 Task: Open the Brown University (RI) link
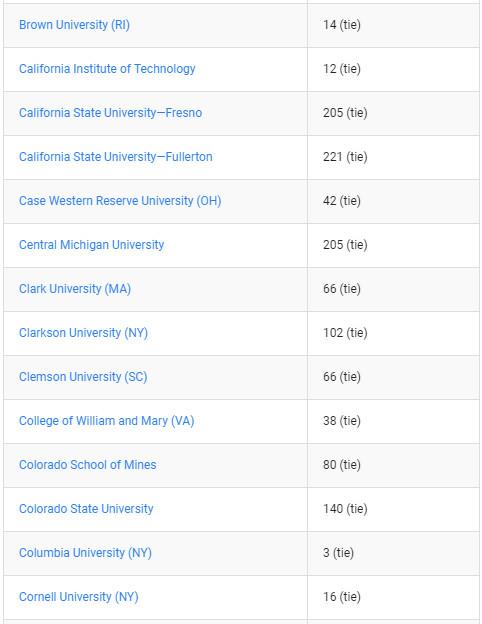[x=74, y=25]
